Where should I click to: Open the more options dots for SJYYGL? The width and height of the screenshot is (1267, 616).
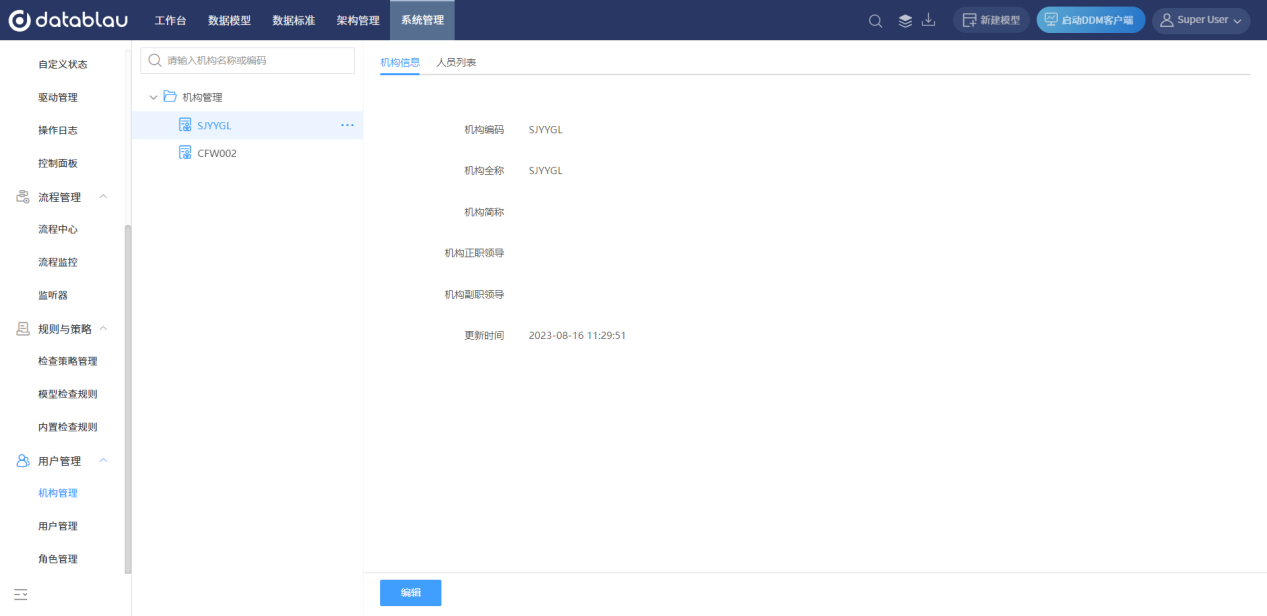click(347, 125)
